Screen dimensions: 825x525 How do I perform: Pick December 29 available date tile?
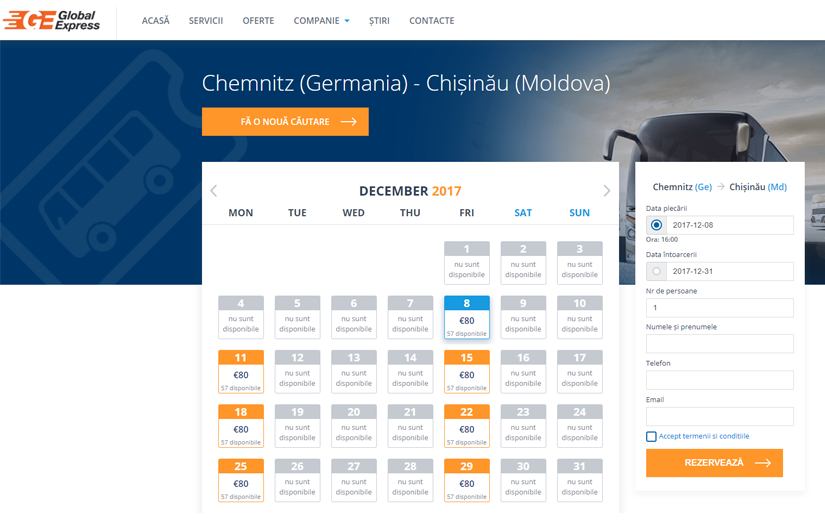click(467, 478)
